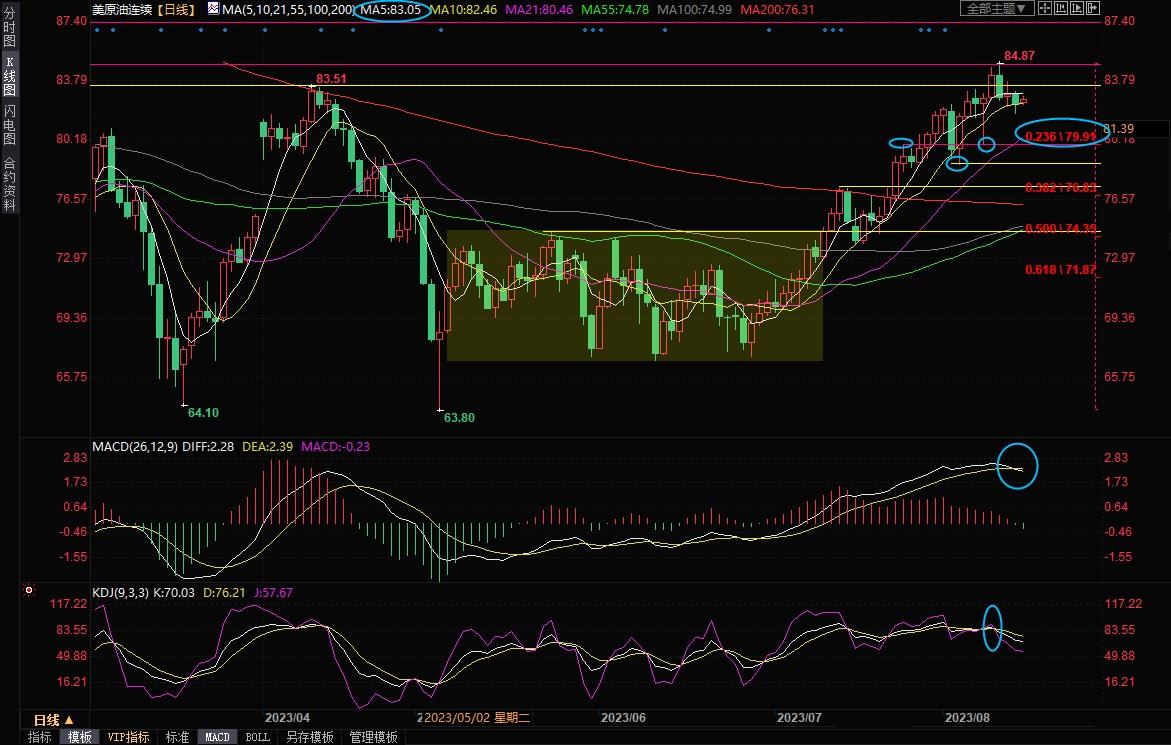This screenshot has width=1171, height=745.
Task: Toggle the 标准 template option
Action: click(x=176, y=737)
